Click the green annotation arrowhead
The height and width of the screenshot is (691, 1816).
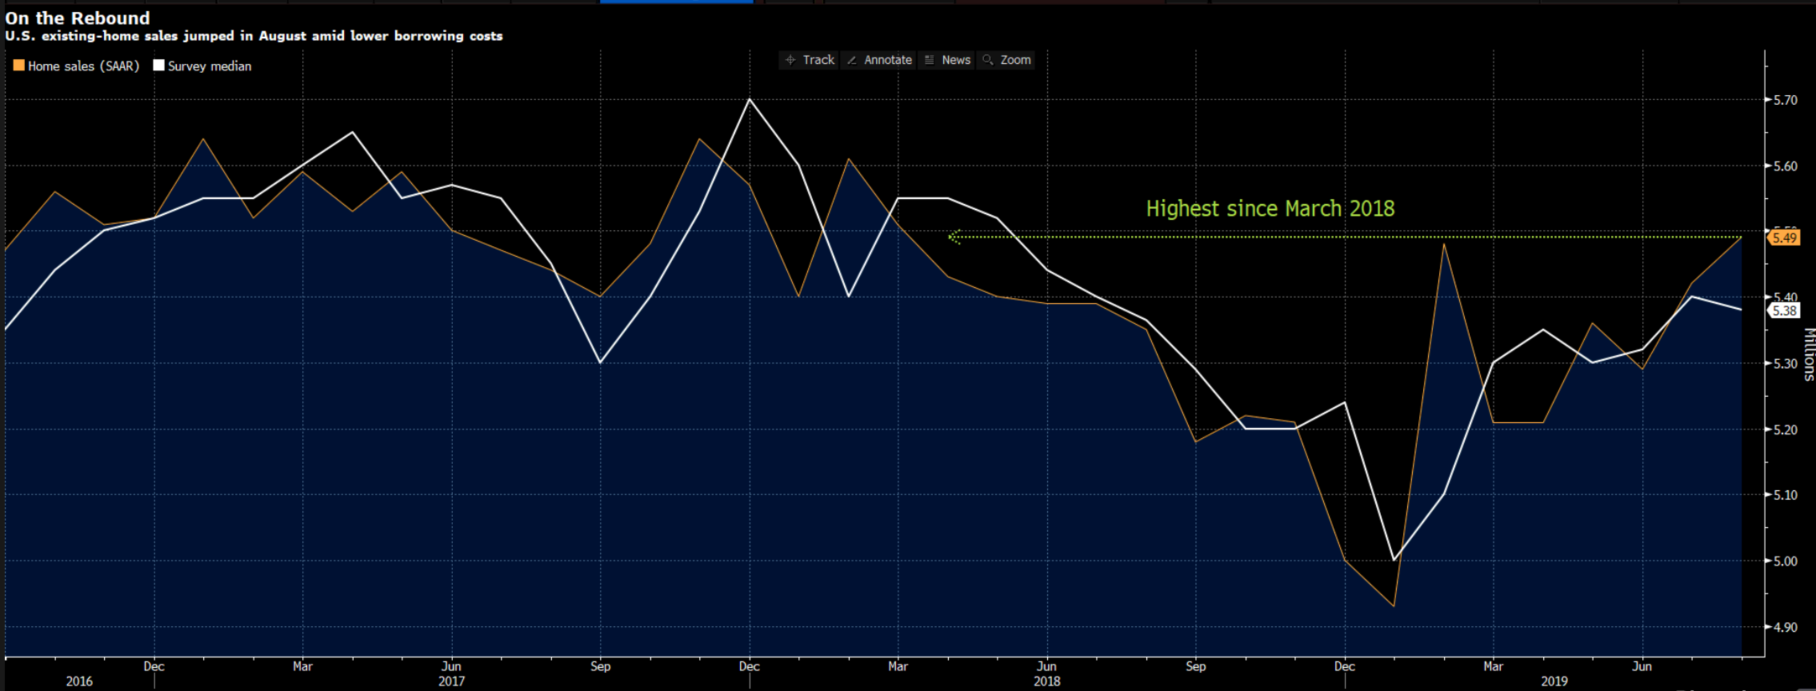point(954,237)
